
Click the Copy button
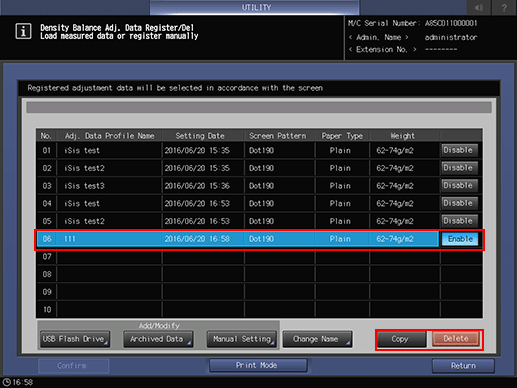[401, 339]
